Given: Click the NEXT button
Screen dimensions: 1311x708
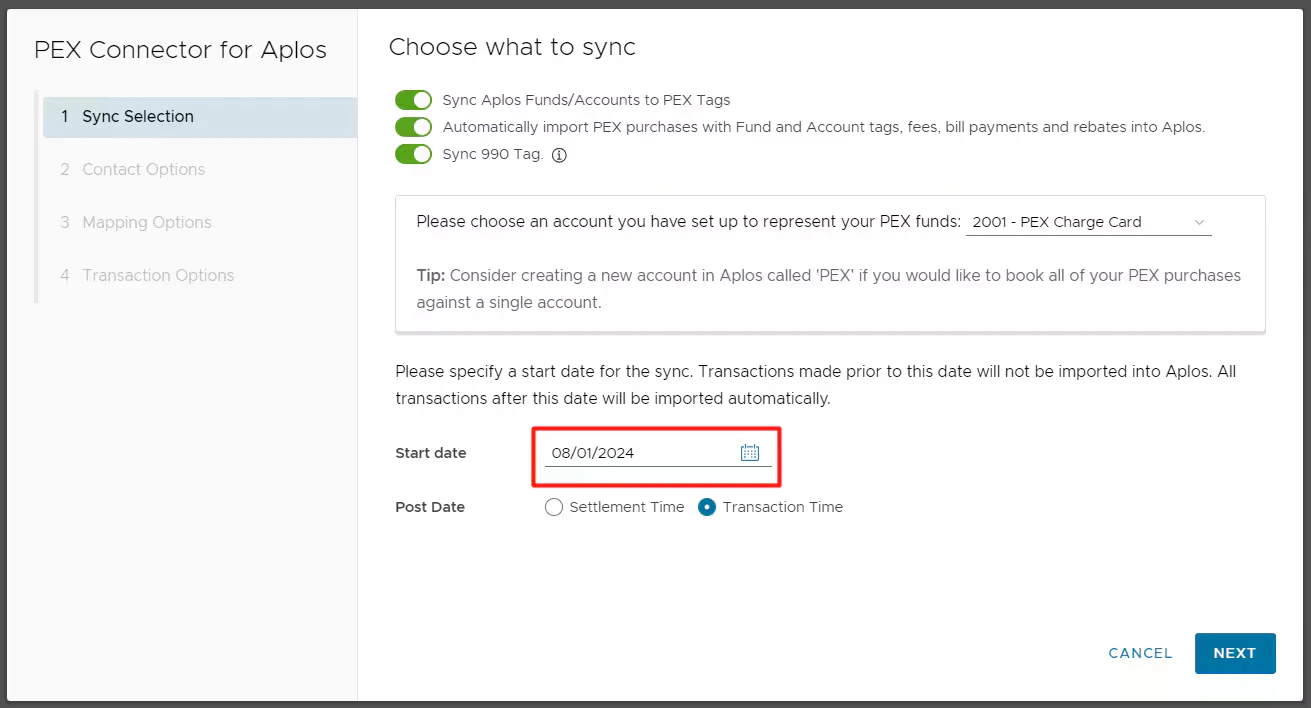Looking at the screenshot, I should tap(1235, 653).
